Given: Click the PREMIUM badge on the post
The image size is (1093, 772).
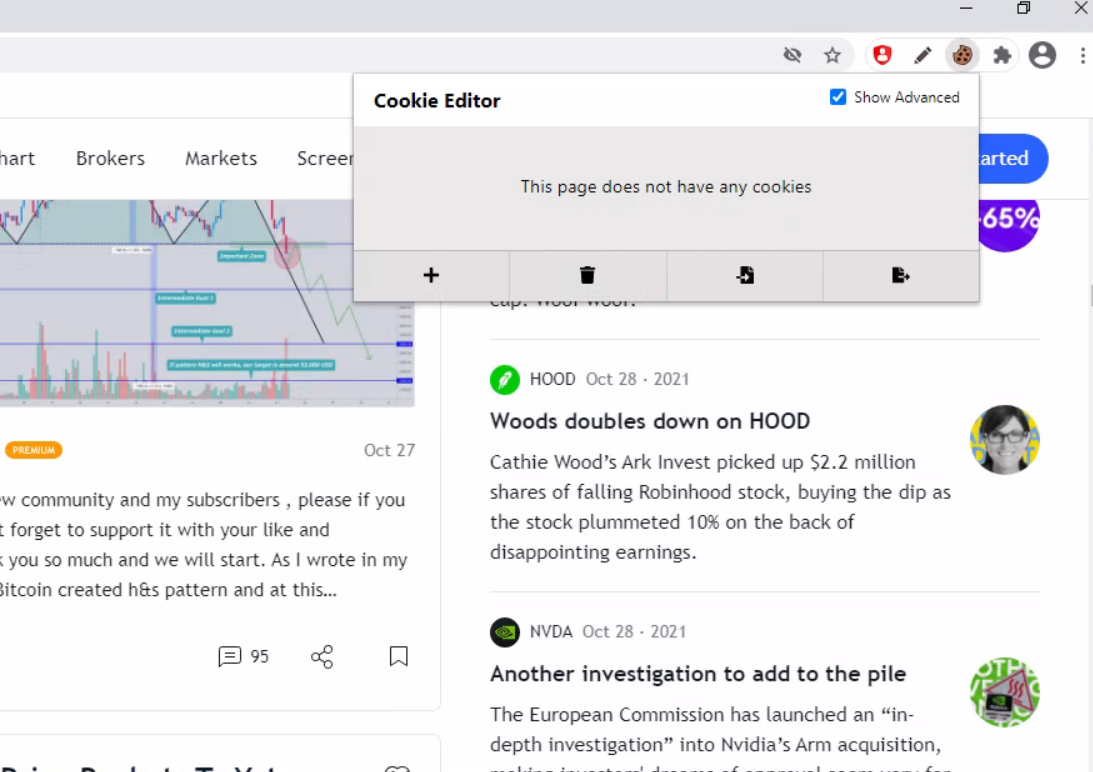Looking at the screenshot, I should coord(33,451).
